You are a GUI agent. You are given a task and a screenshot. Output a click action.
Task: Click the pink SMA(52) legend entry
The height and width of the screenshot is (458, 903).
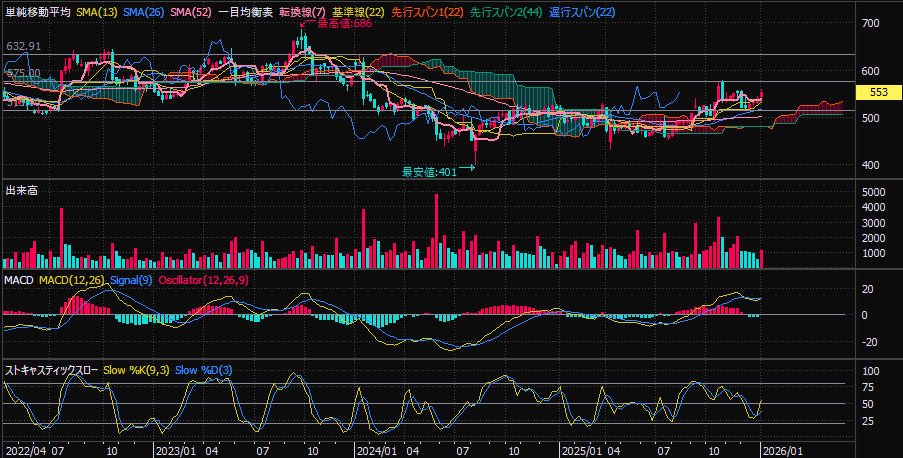click(x=190, y=12)
